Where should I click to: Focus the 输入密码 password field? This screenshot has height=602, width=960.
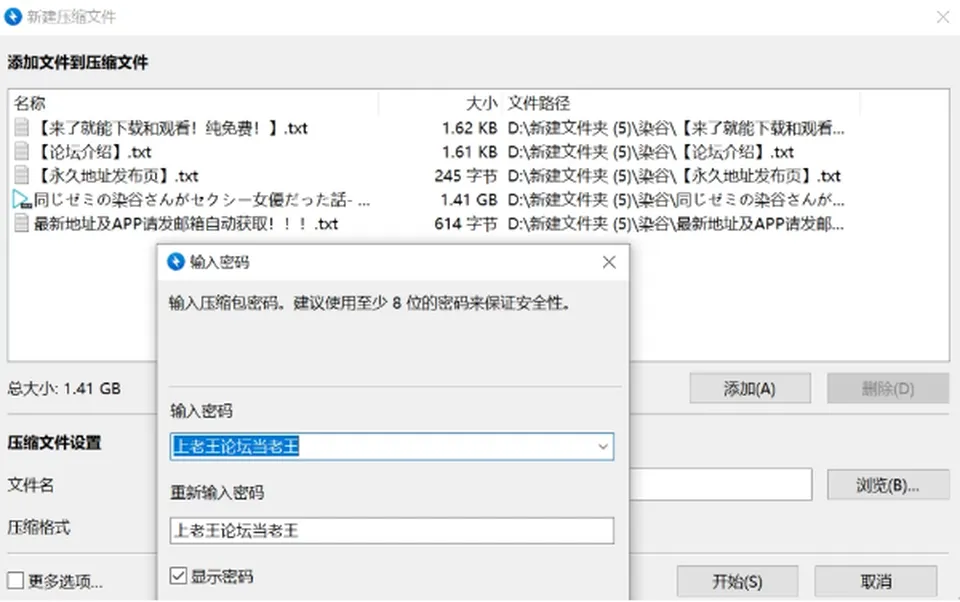(392, 446)
